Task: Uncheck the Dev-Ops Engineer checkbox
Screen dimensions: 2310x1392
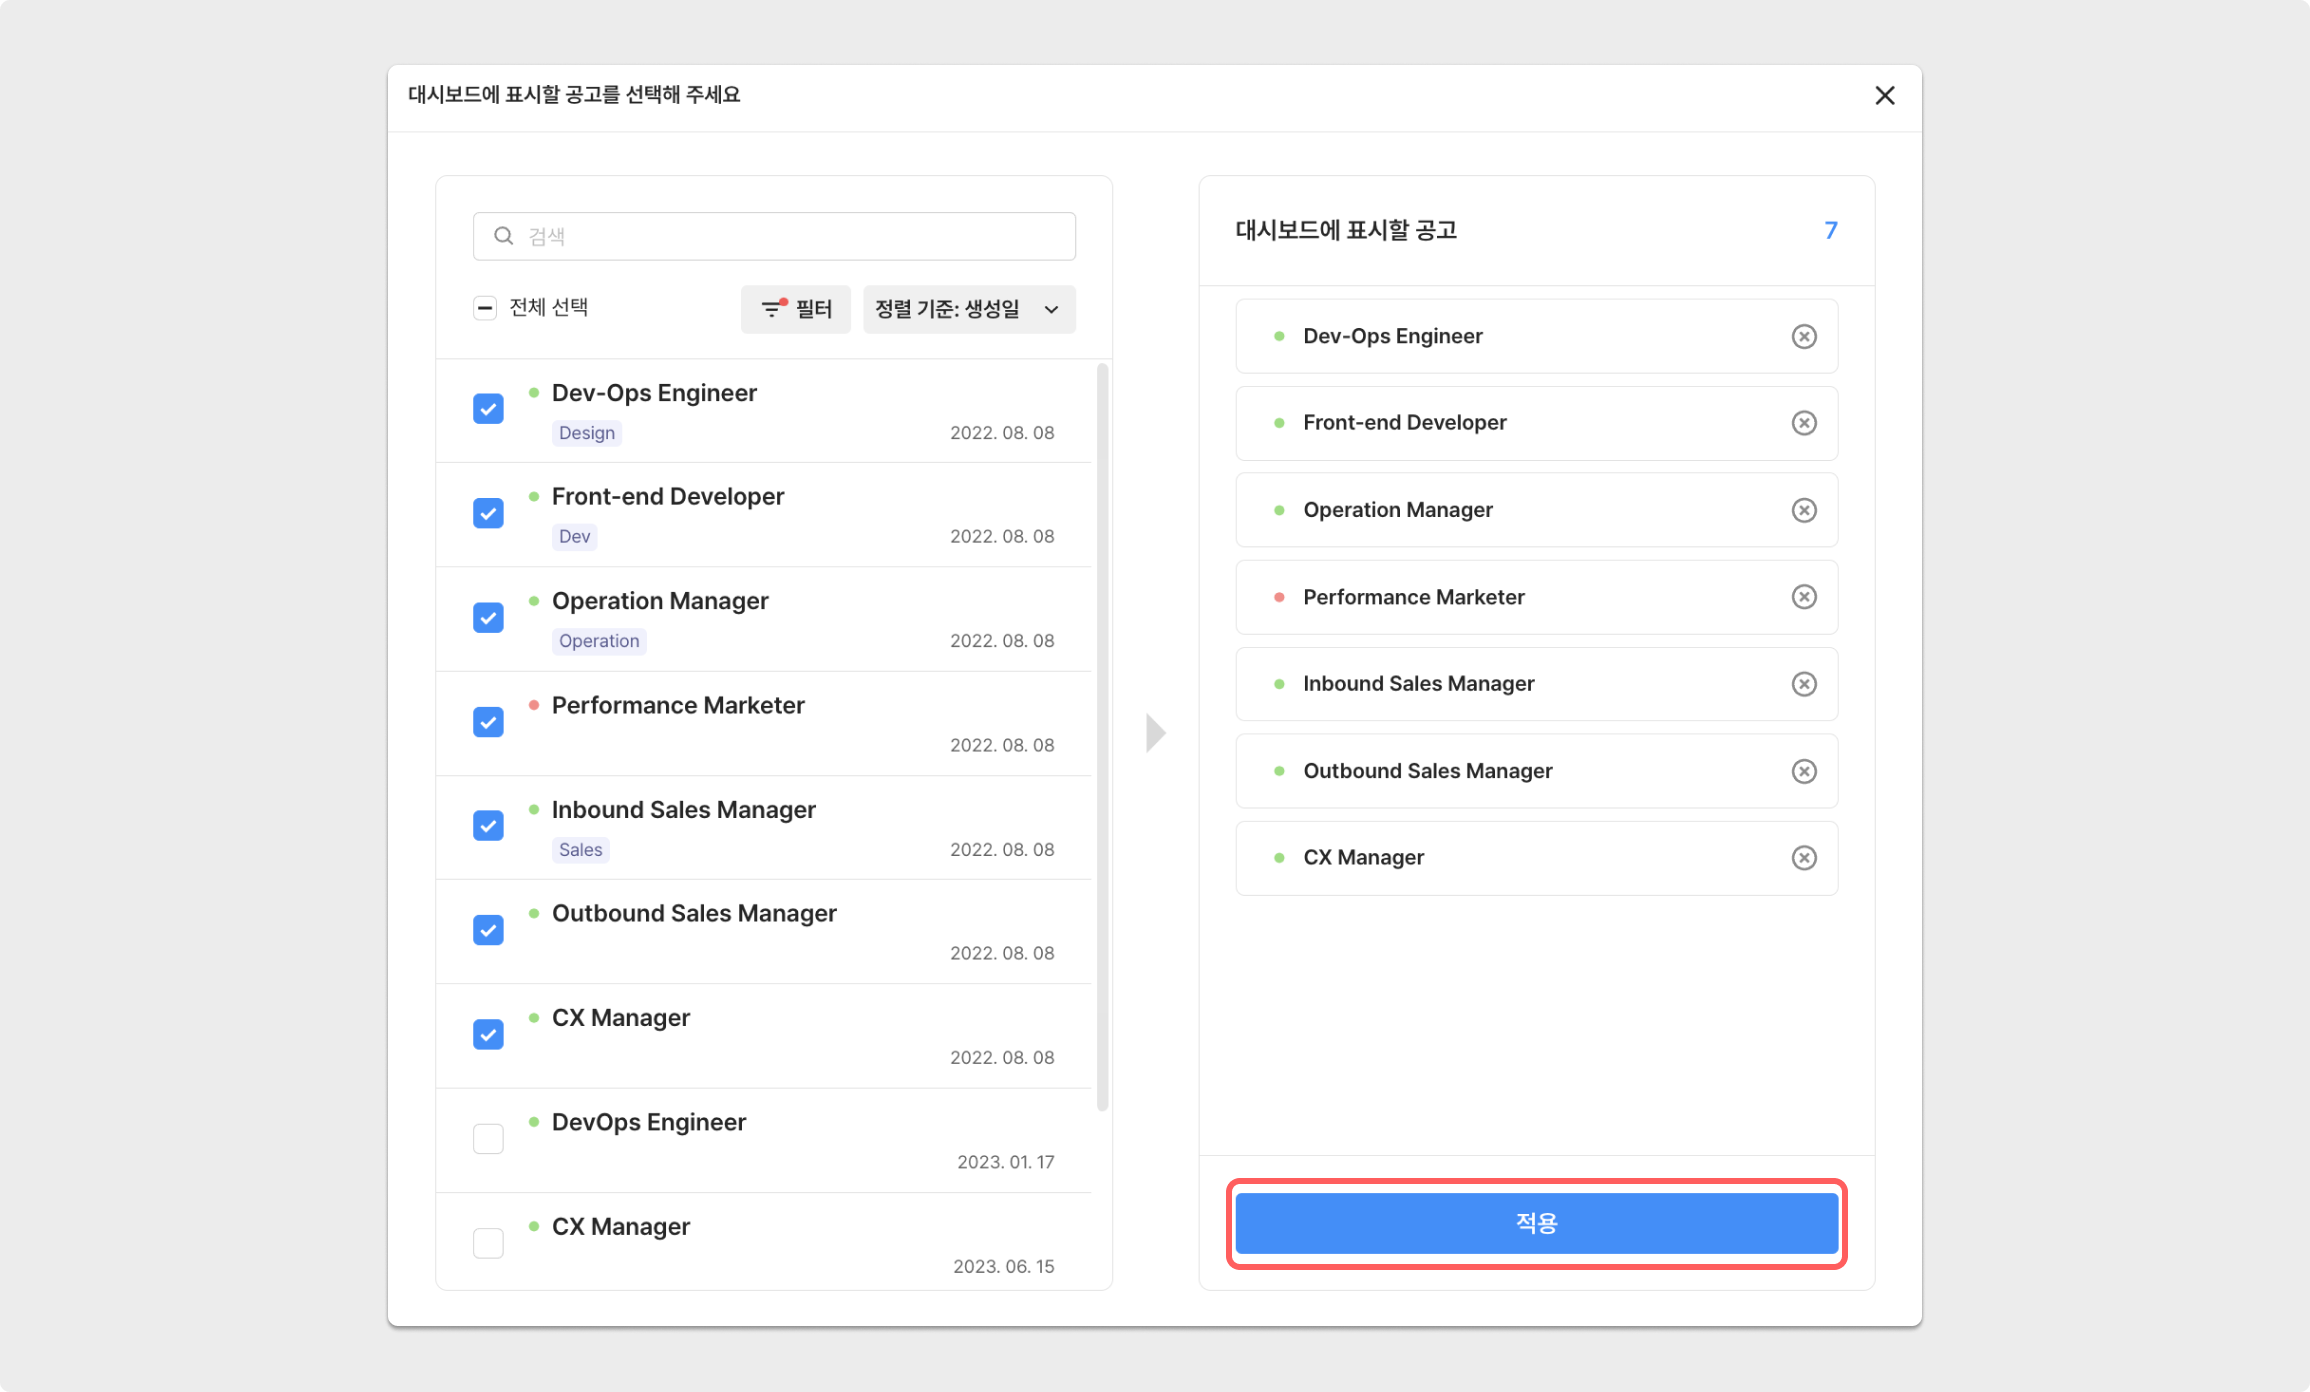Action: (488, 409)
